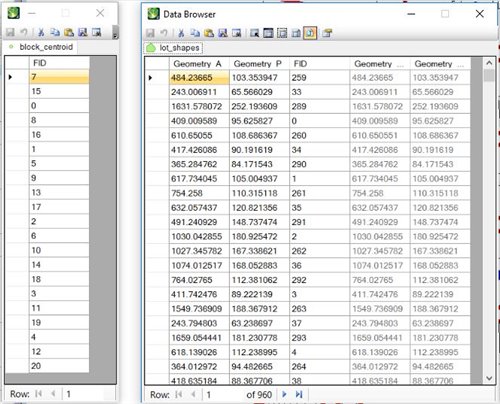Image resolution: width=500 pixels, height=404 pixels.
Task: Select cell 188.367912 in Geometry P column
Action: pos(259,309)
